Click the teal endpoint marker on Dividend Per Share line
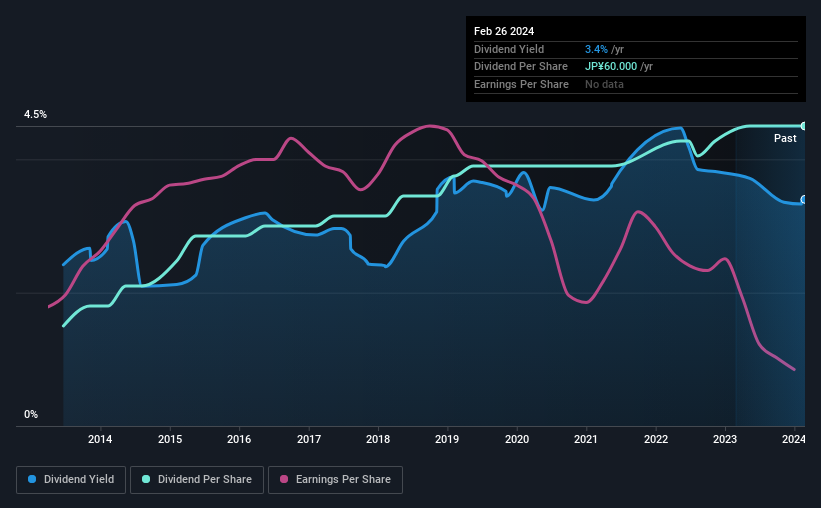 tap(804, 126)
